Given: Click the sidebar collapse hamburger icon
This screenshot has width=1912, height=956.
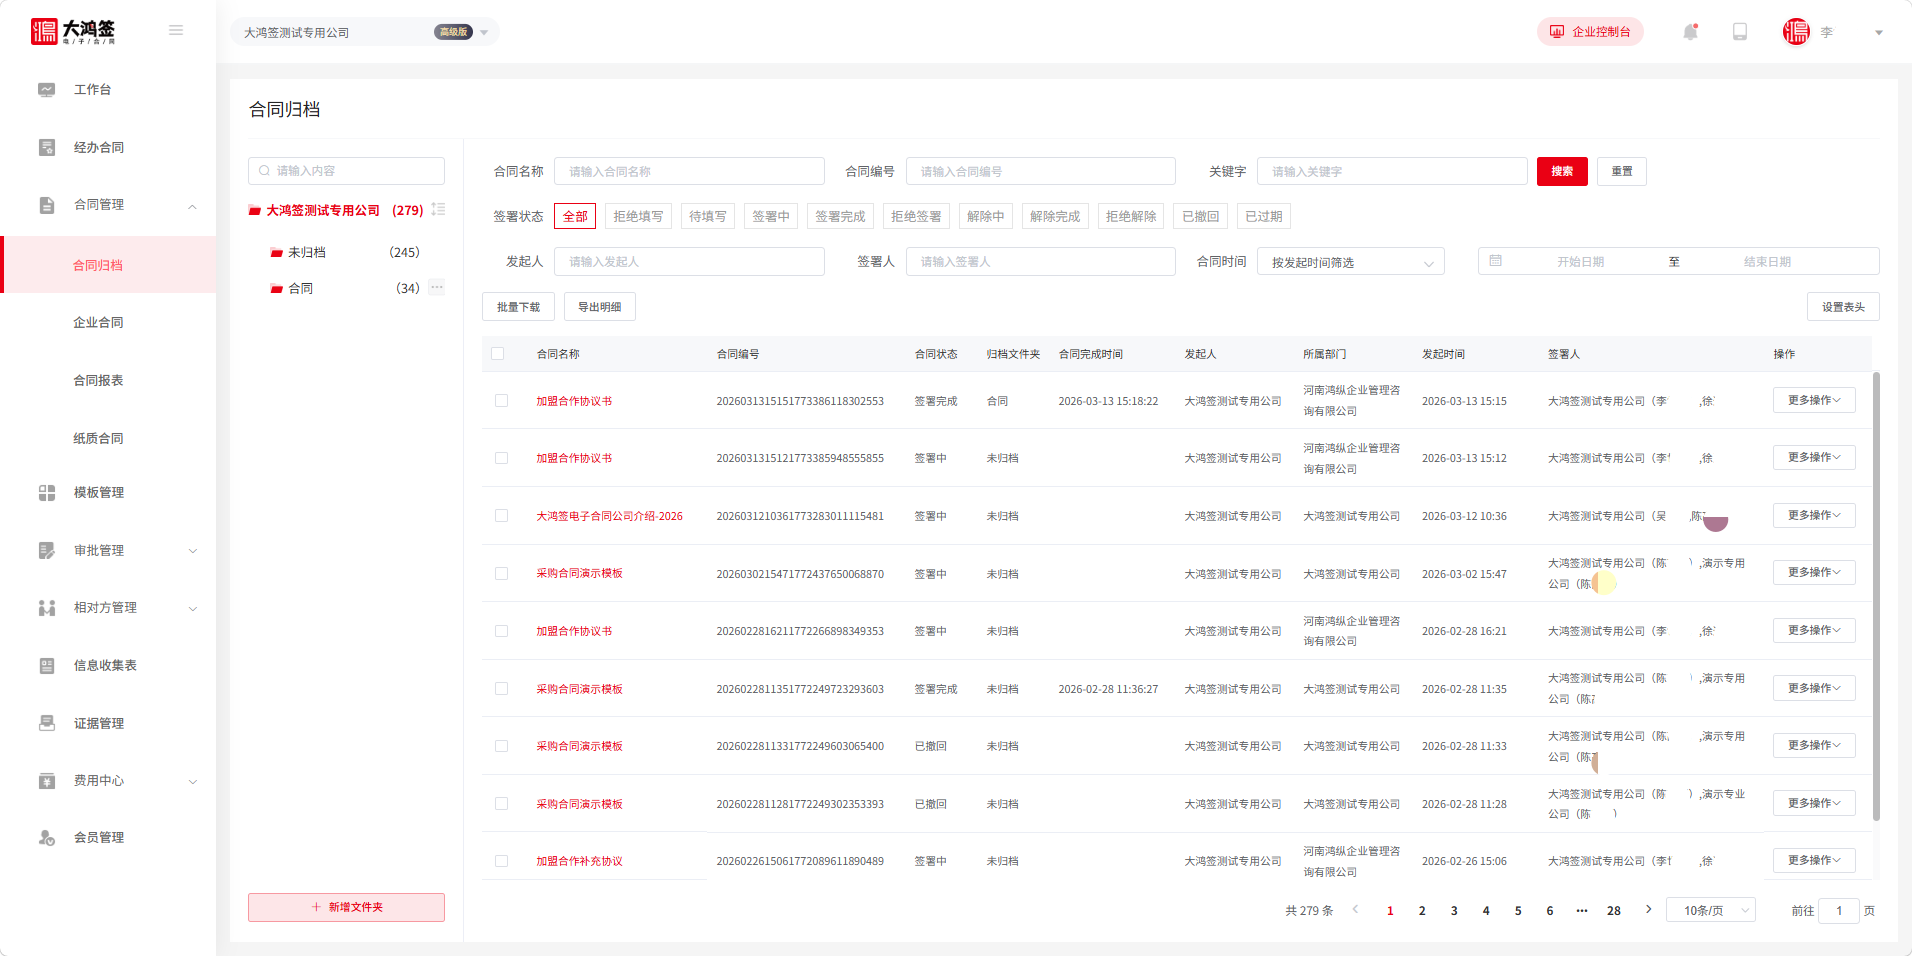Looking at the screenshot, I should (176, 31).
